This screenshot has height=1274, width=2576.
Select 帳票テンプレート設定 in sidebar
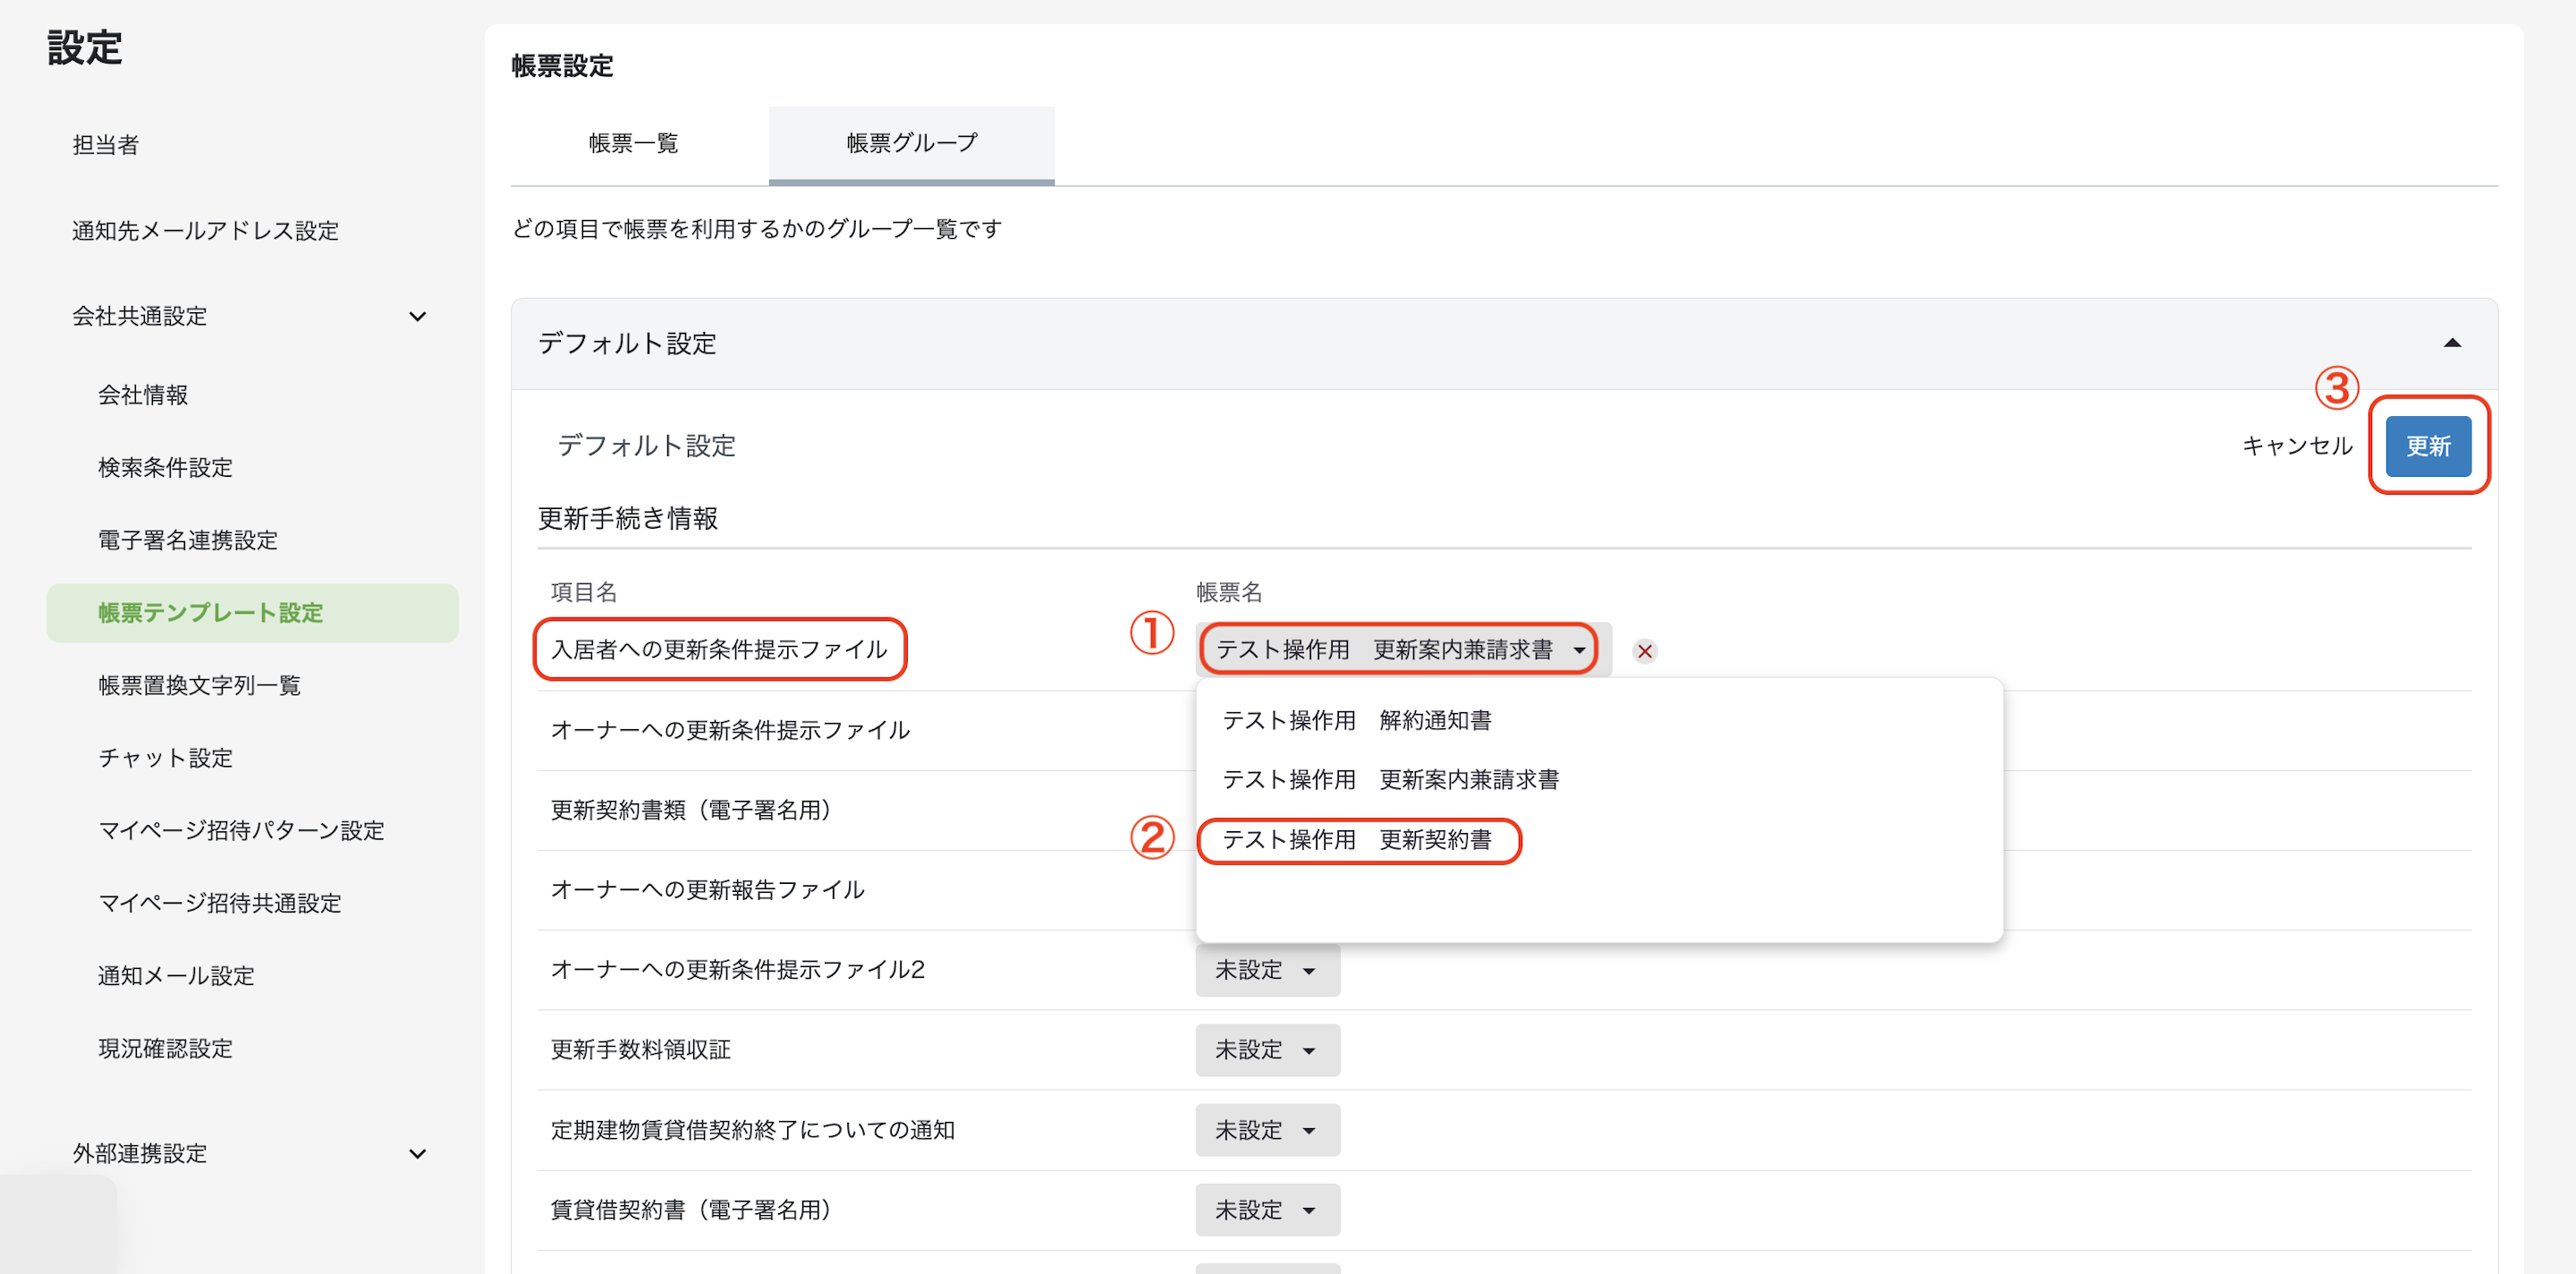[252, 613]
